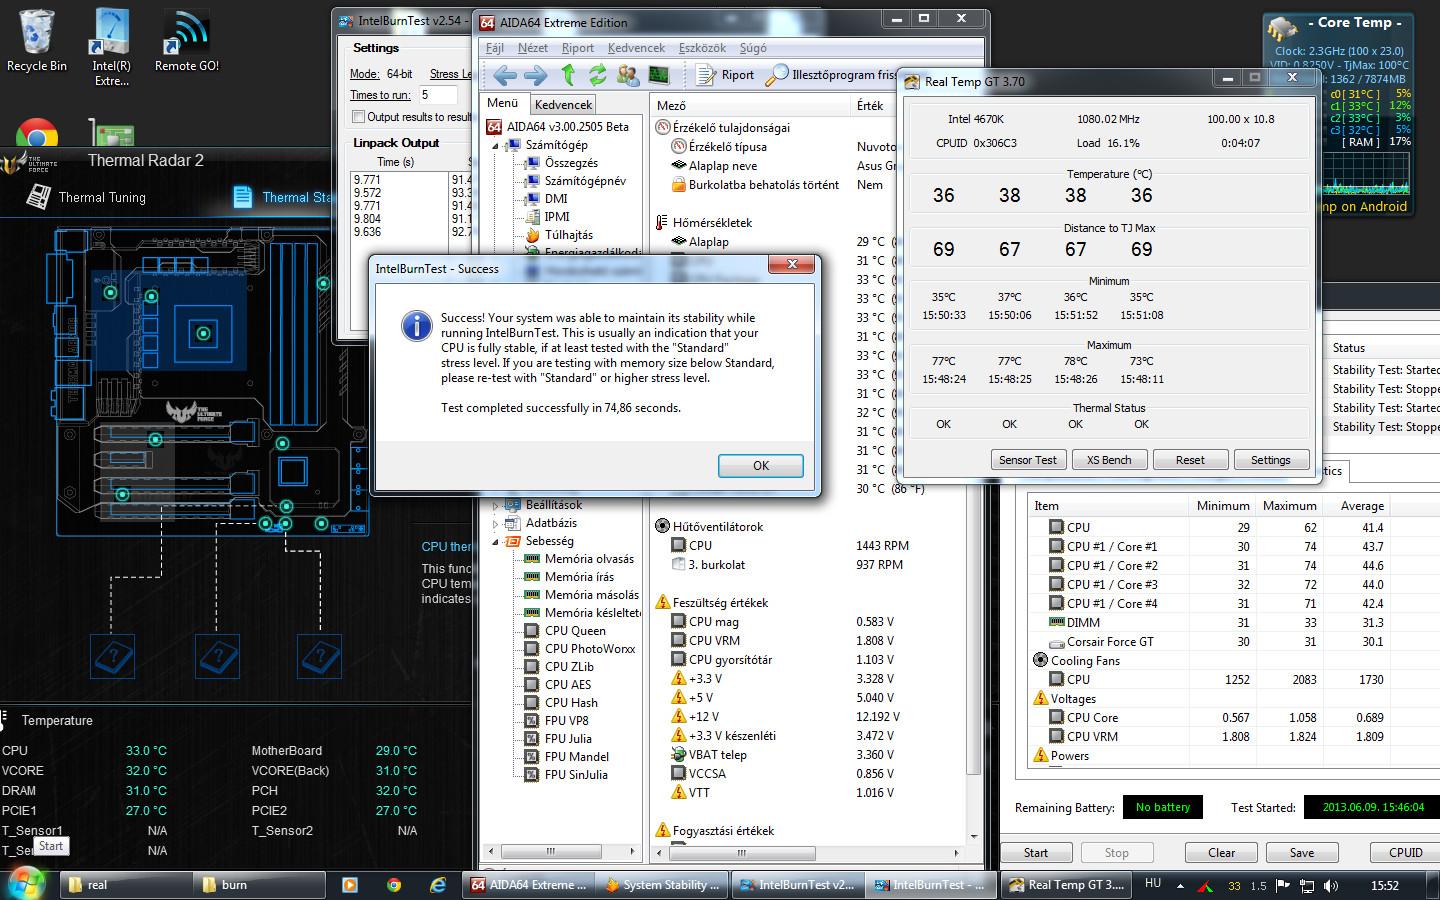The height and width of the screenshot is (900, 1440).
Task: Open the Fájl menu in AIDA64
Action: click(495, 48)
